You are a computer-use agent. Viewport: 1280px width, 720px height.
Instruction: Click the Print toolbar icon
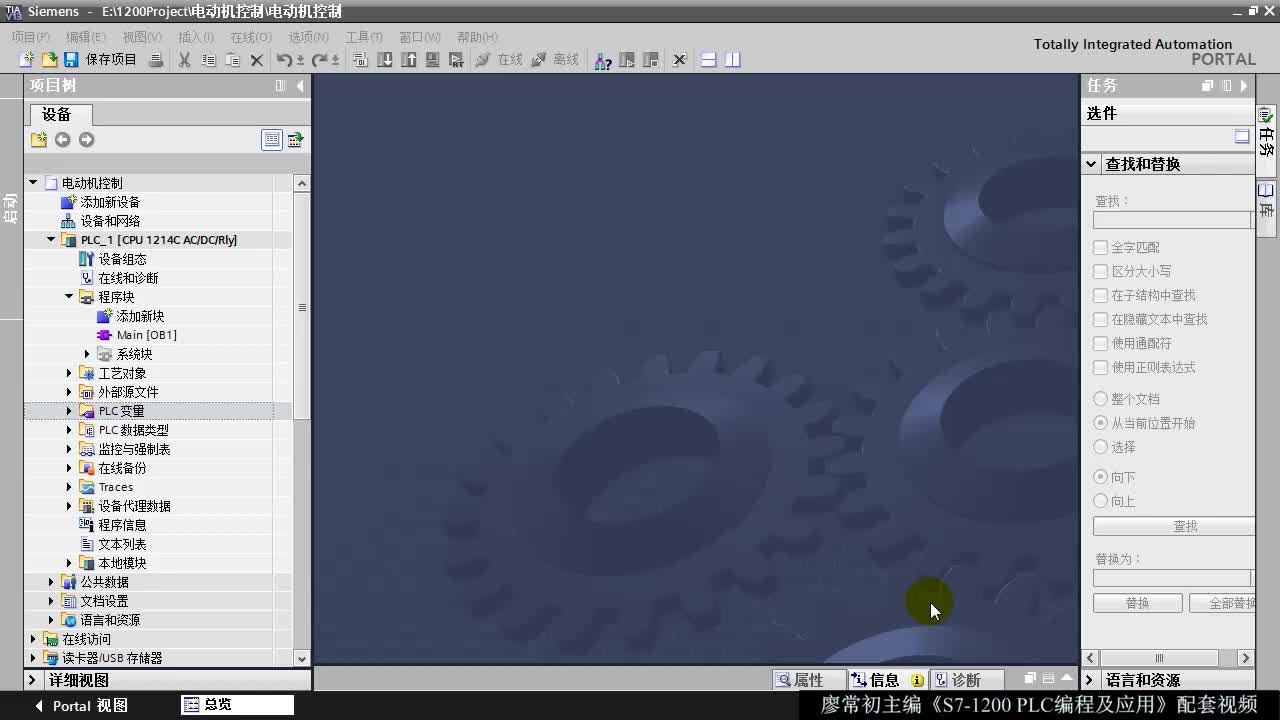[156, 60]
